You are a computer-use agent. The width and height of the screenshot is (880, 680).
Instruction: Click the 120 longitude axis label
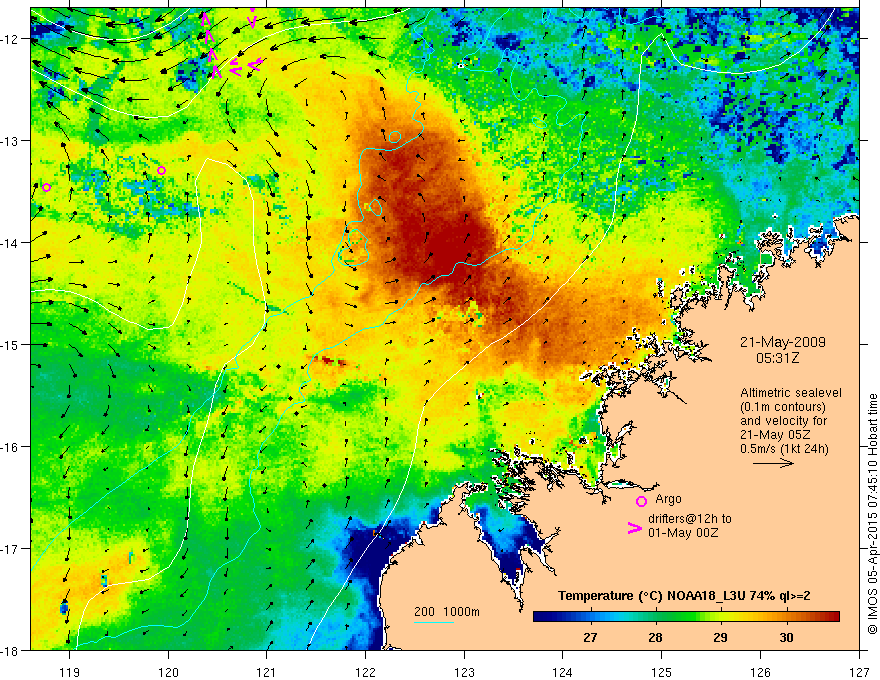point(168,672)
